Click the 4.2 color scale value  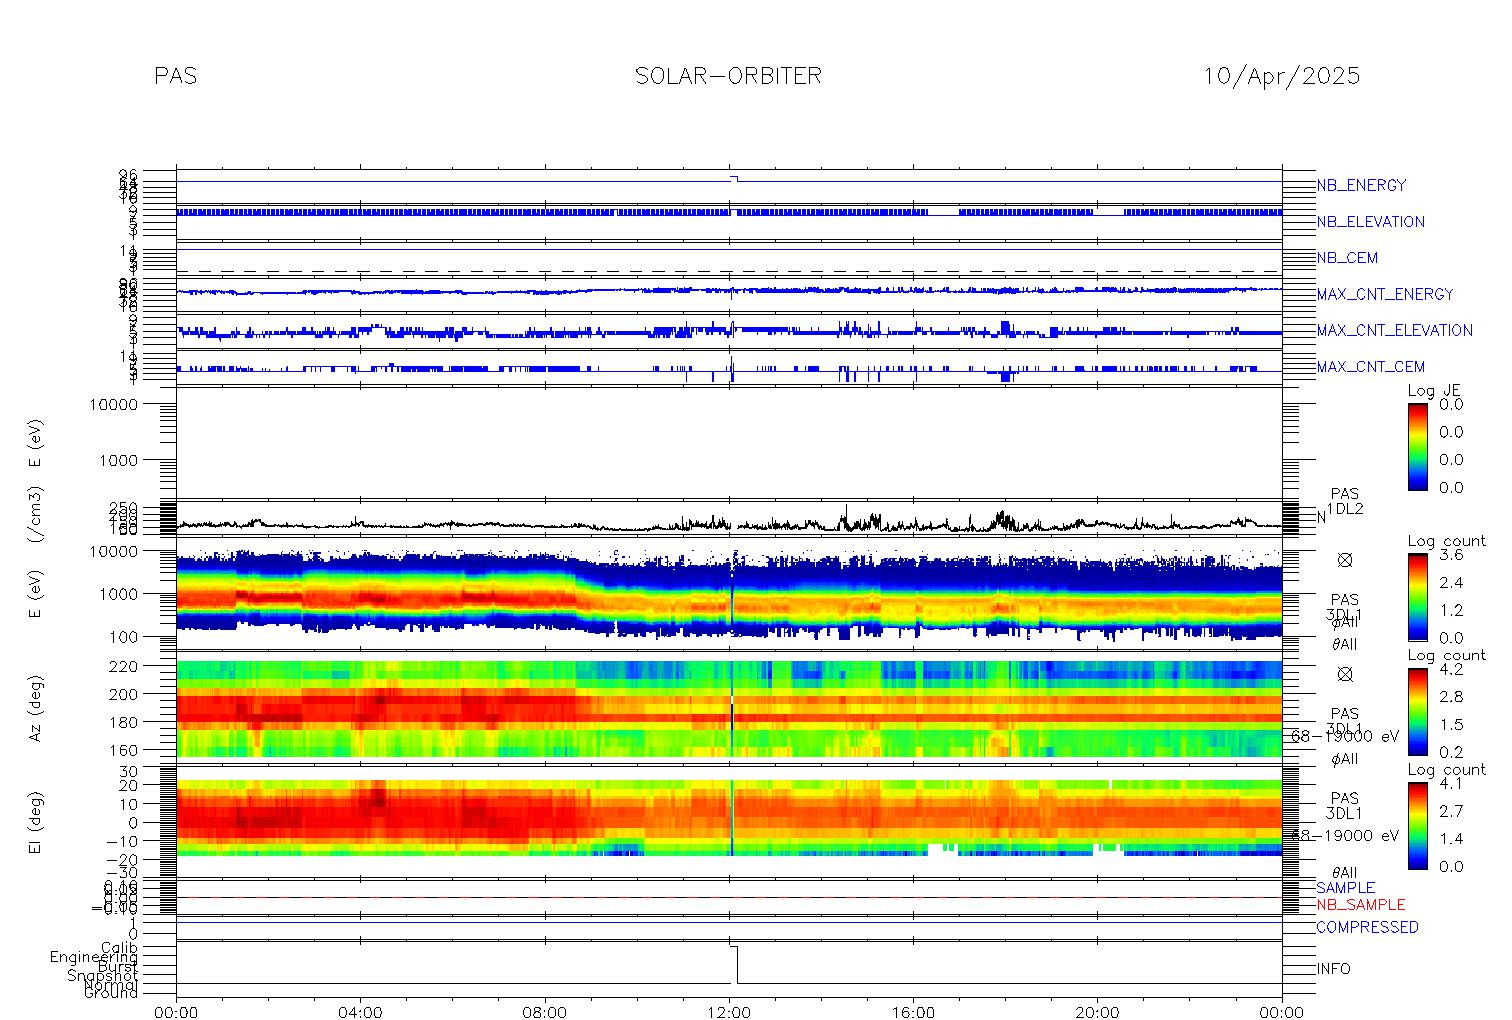(x=1451, y=669)
